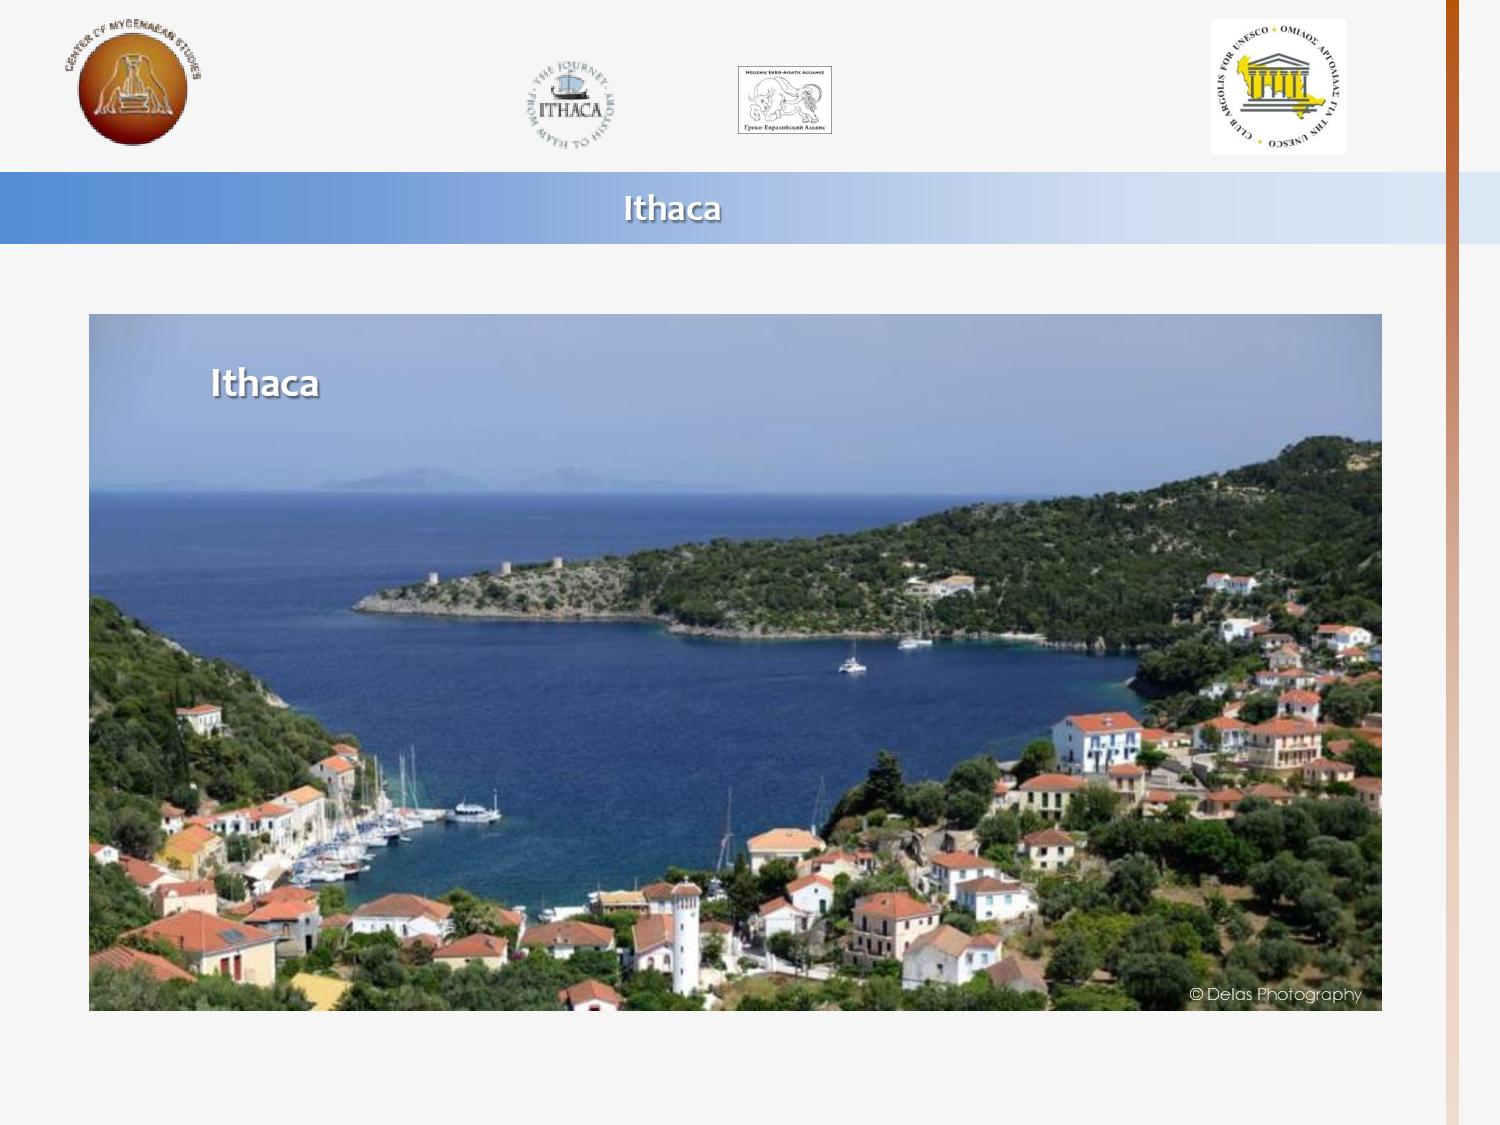Click the Ithaca journey ship logo
1500x1125 pixels.
(570, 106)
